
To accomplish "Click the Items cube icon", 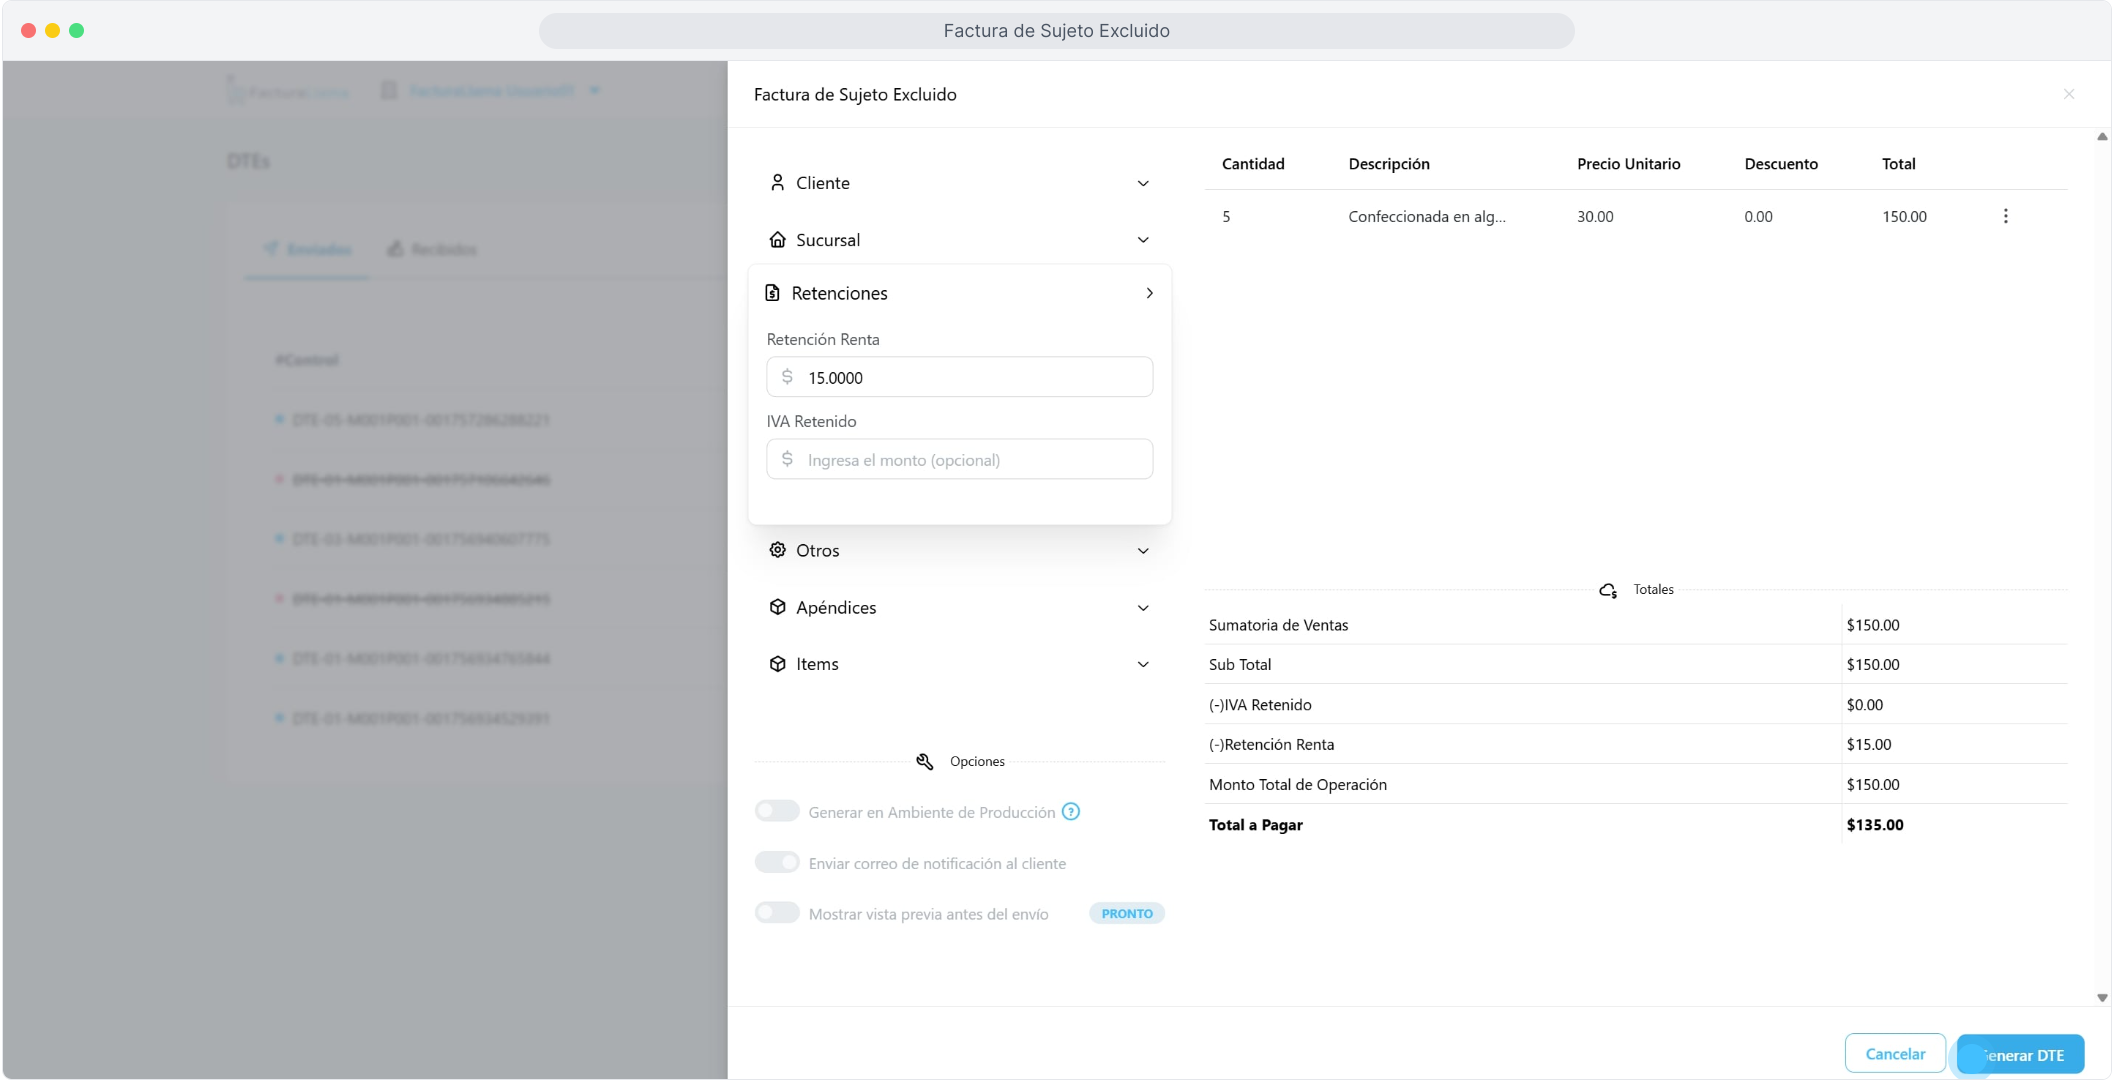I will [777, 664].
